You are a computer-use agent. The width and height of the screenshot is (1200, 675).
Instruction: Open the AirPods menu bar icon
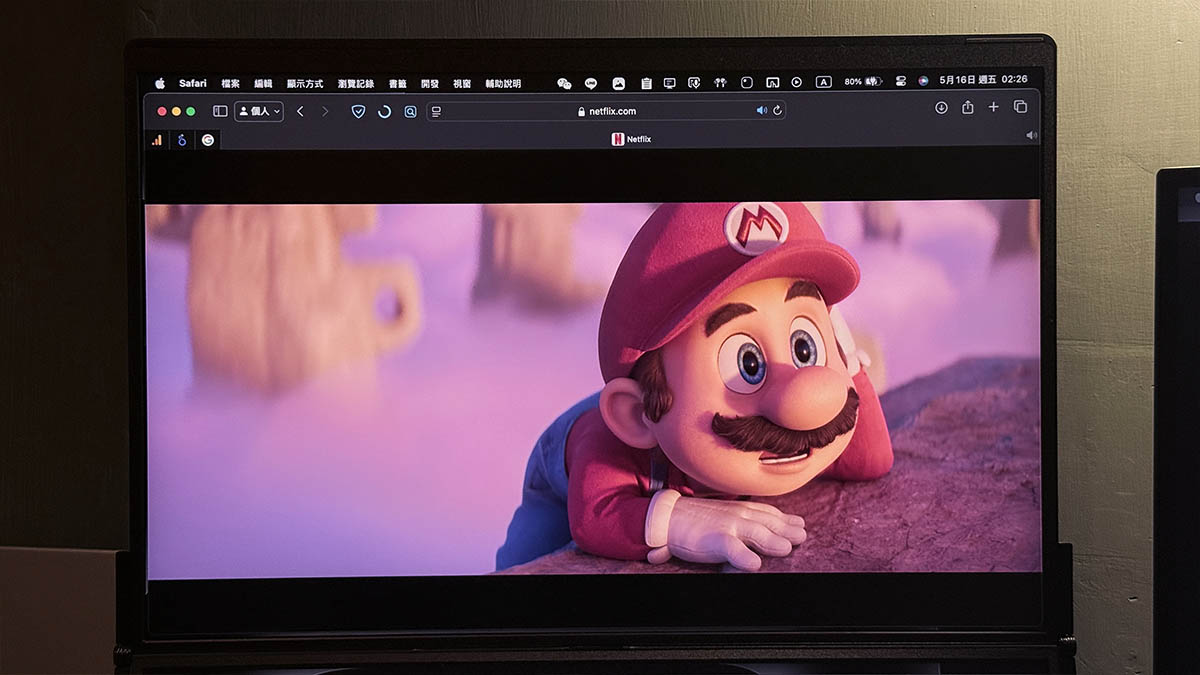(x=720, y=83)
